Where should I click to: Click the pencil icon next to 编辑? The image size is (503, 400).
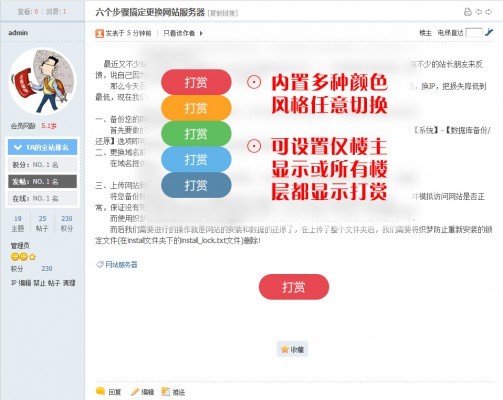click(135, 392)
